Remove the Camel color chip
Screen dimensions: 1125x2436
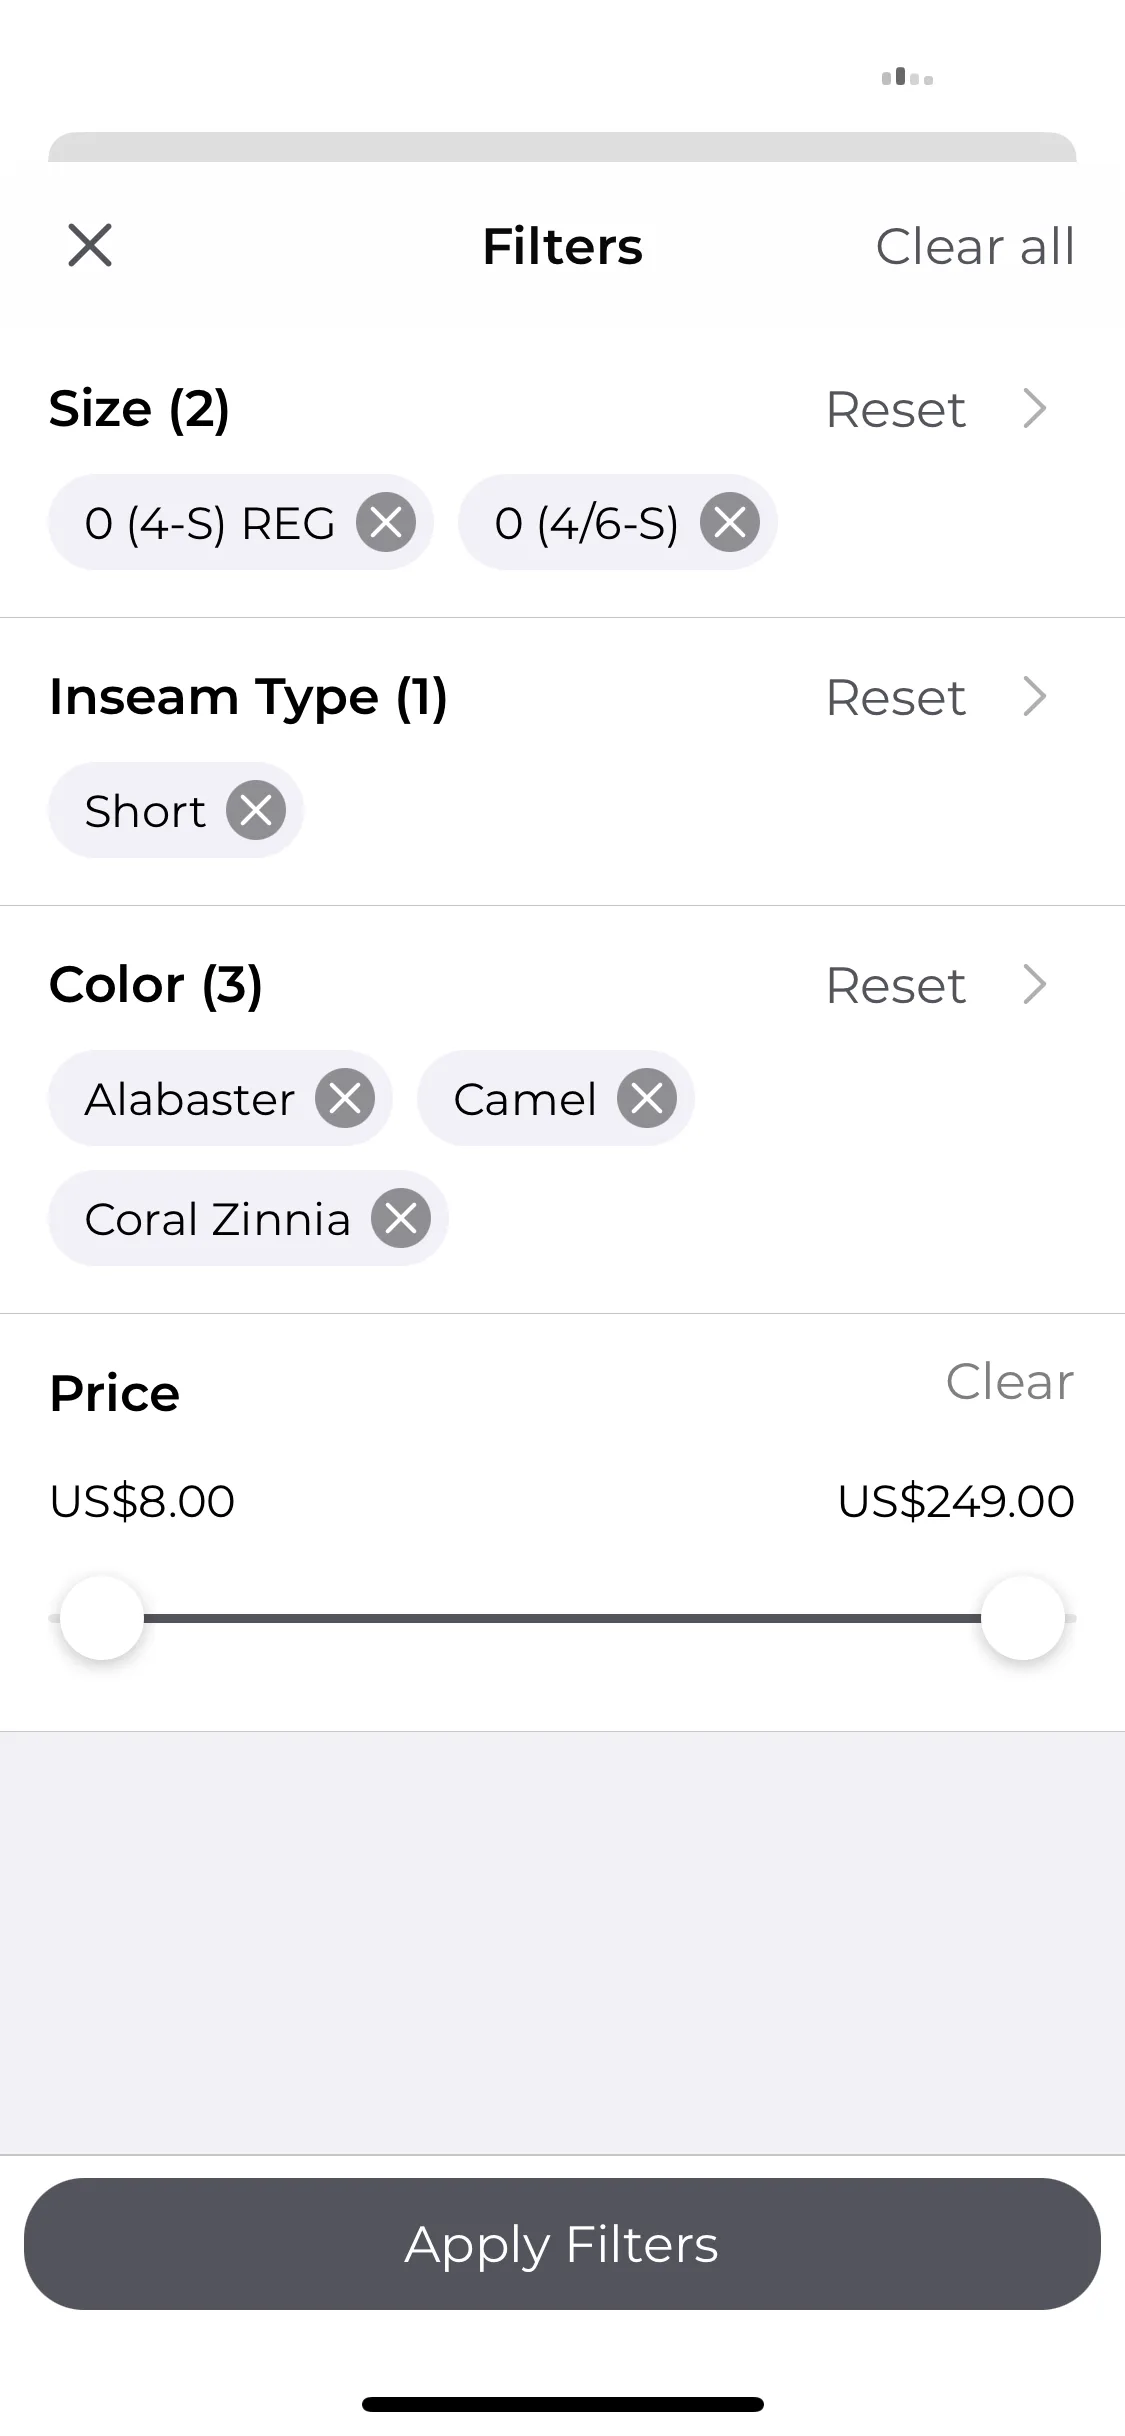click(647, 1098)
